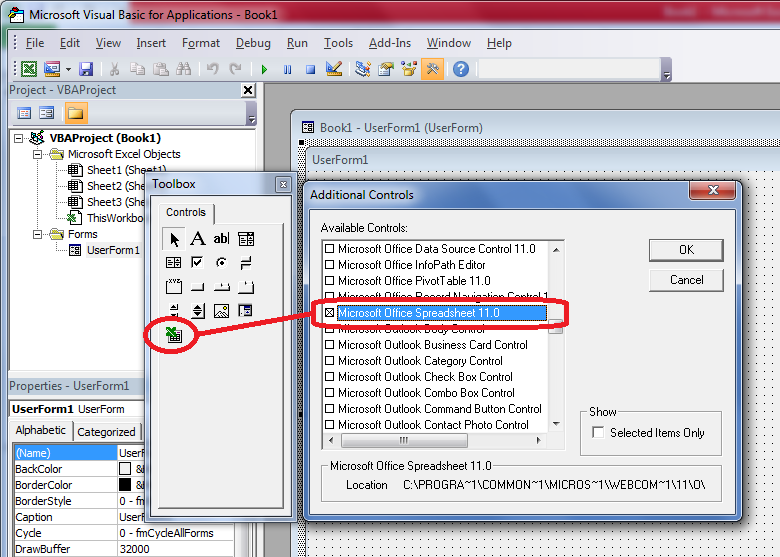
Task: Select UserForm1 in the project tree
Action: point(113,250)
